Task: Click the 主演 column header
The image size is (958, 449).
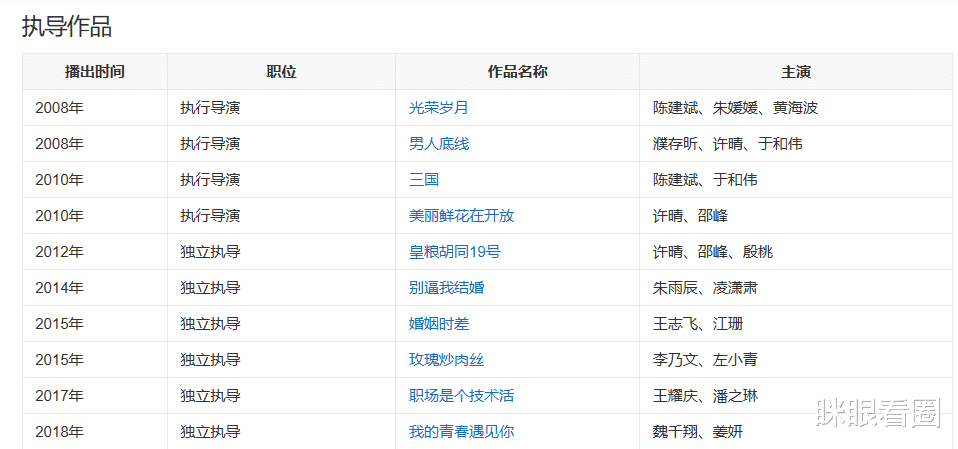Action: 796,72
